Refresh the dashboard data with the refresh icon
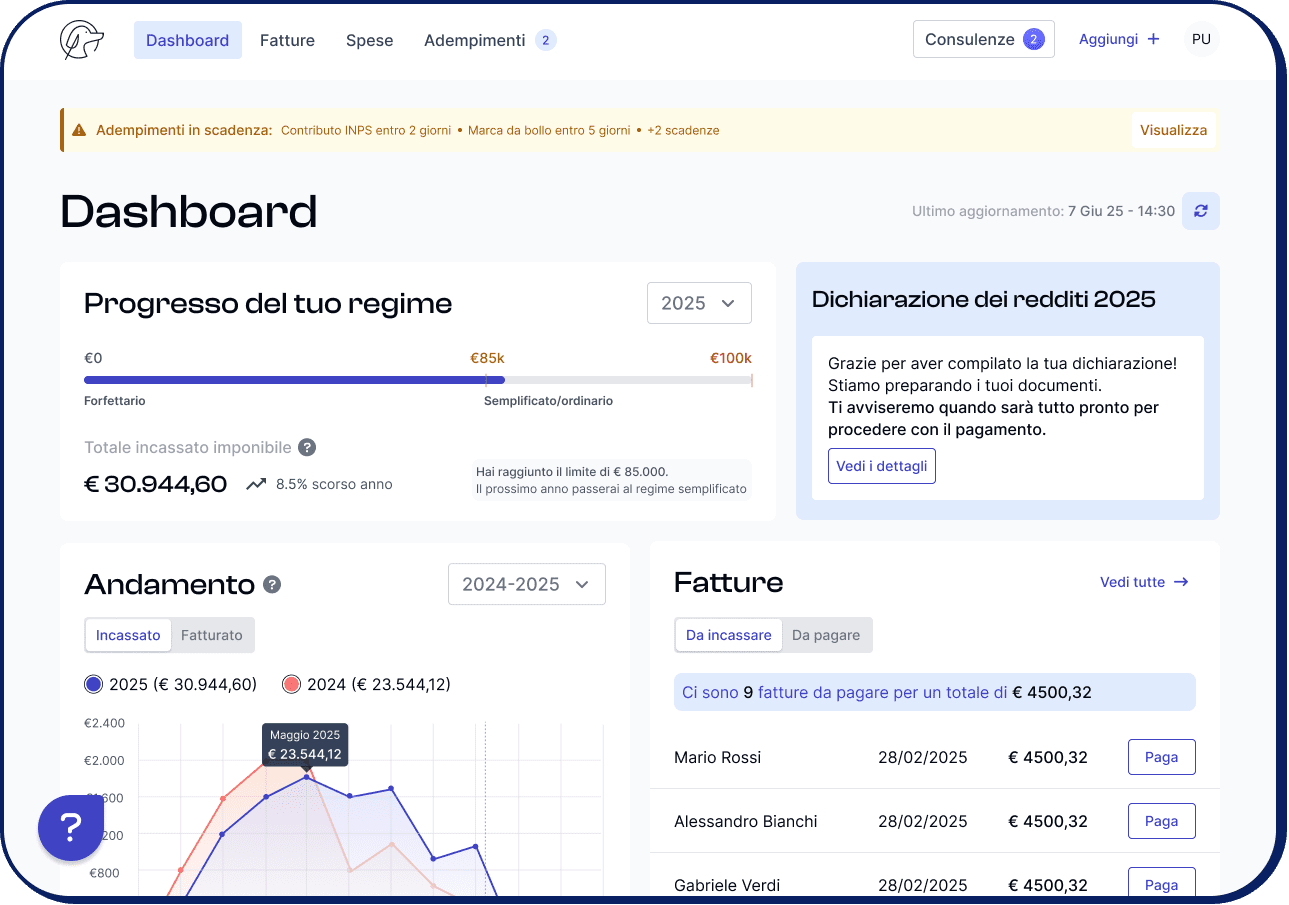The height and width of the screenshot is (905, 1289). coord(1200,211)
